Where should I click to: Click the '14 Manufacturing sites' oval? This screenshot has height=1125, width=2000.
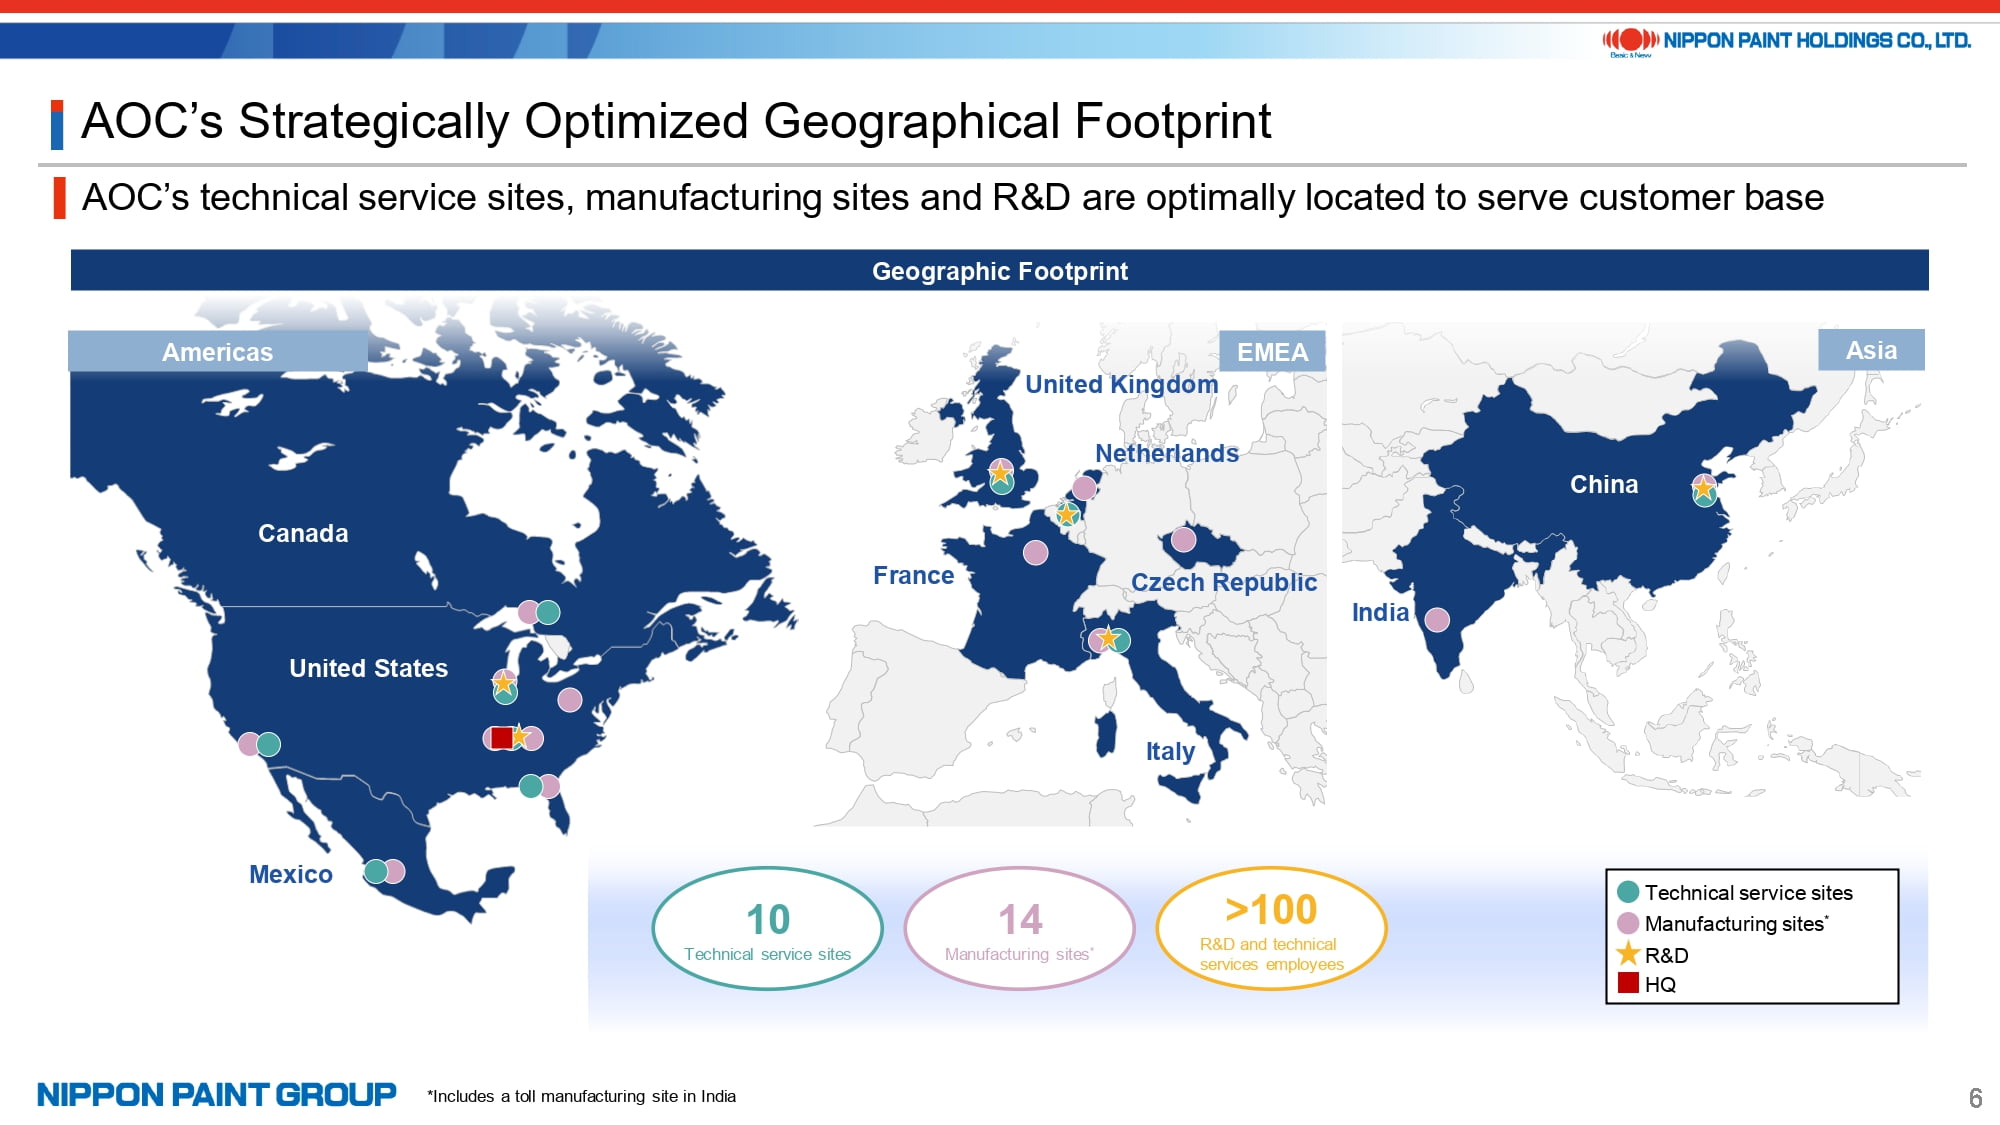pos(1020,929)
